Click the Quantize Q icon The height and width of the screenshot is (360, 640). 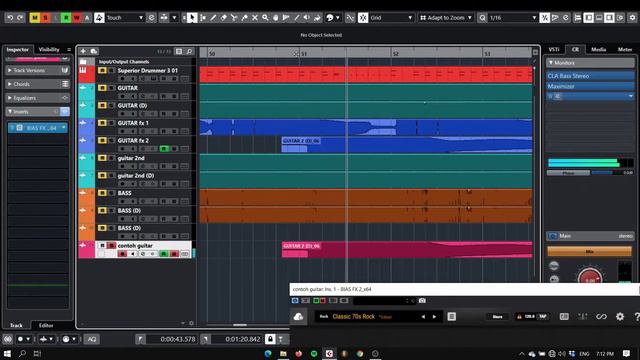point(482,18)
